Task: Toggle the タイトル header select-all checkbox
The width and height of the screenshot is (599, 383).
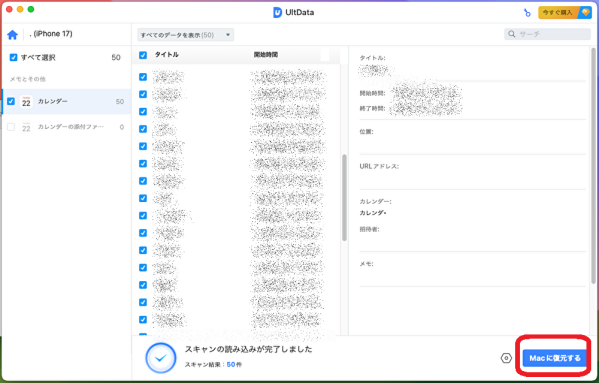Action: [143, 55]
